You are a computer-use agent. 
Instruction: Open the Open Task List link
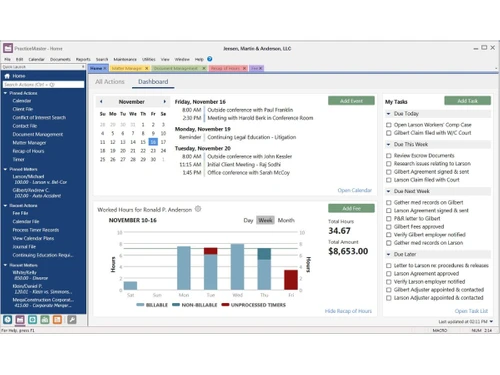(471, 311)
